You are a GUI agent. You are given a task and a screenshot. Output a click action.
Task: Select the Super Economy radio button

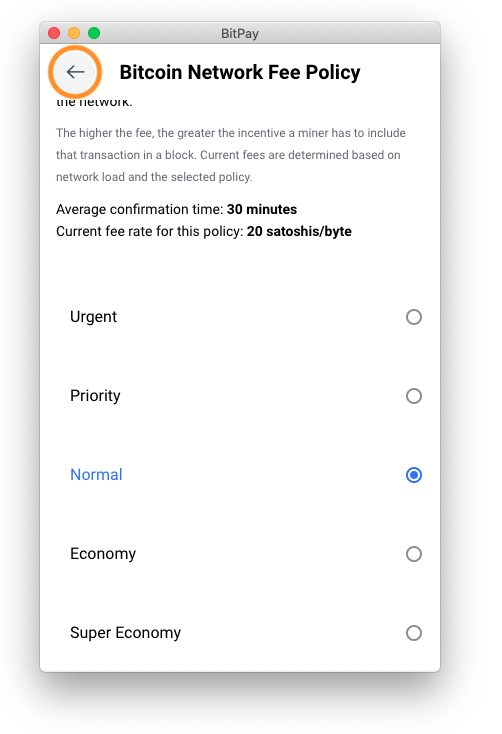[x=413, y=633]
